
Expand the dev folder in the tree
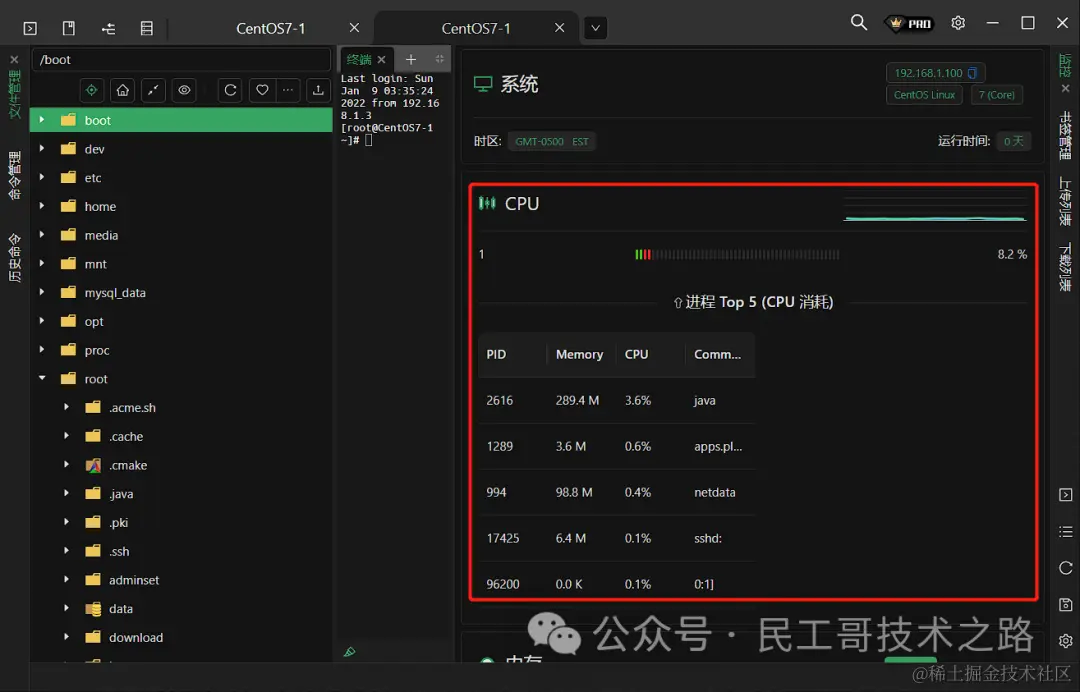(41, 148)
